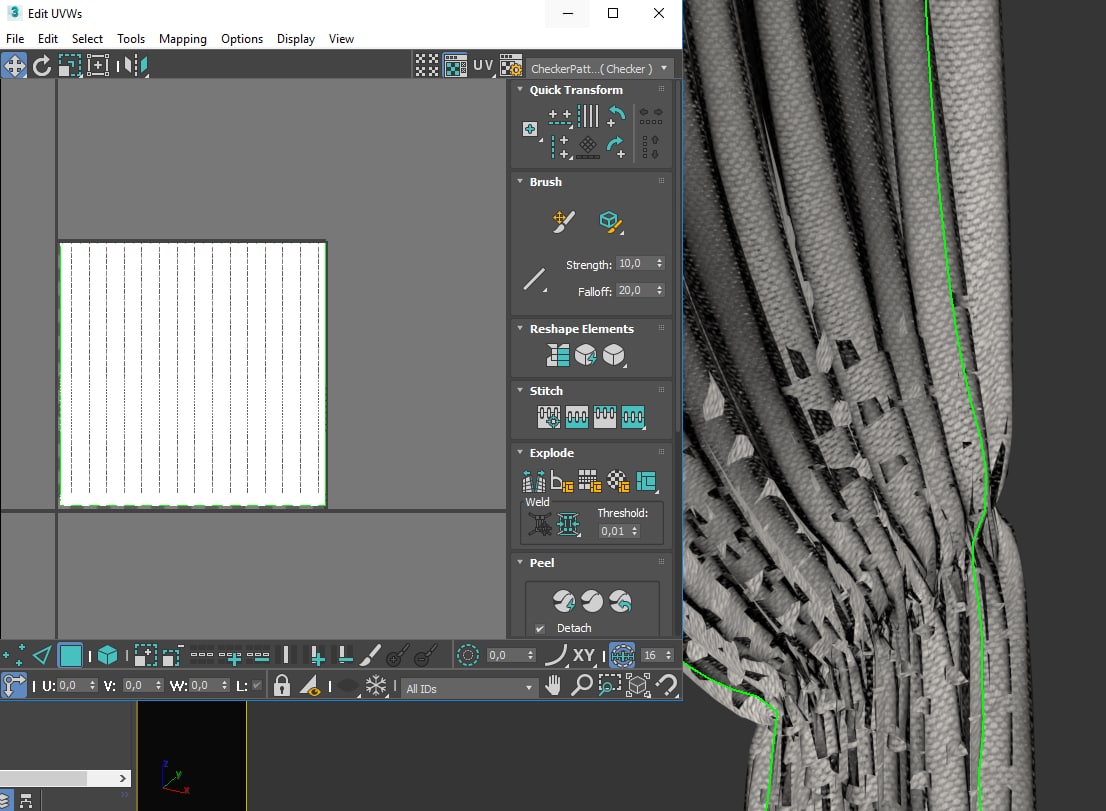The height and width of the screenshot is (811, 1106).
Task: Open the Tools menu
Action: coord(131,39)
